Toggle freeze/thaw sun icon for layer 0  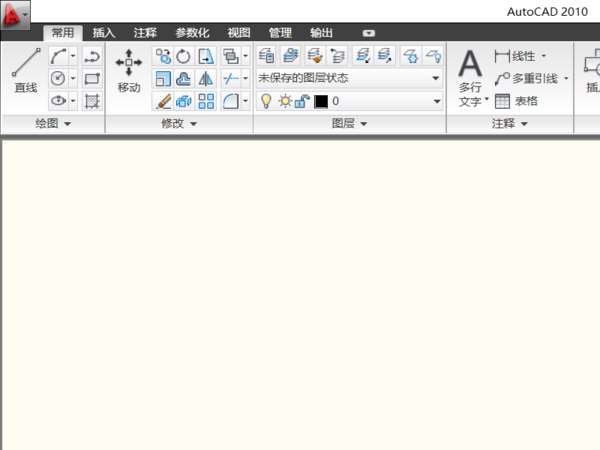285,101
